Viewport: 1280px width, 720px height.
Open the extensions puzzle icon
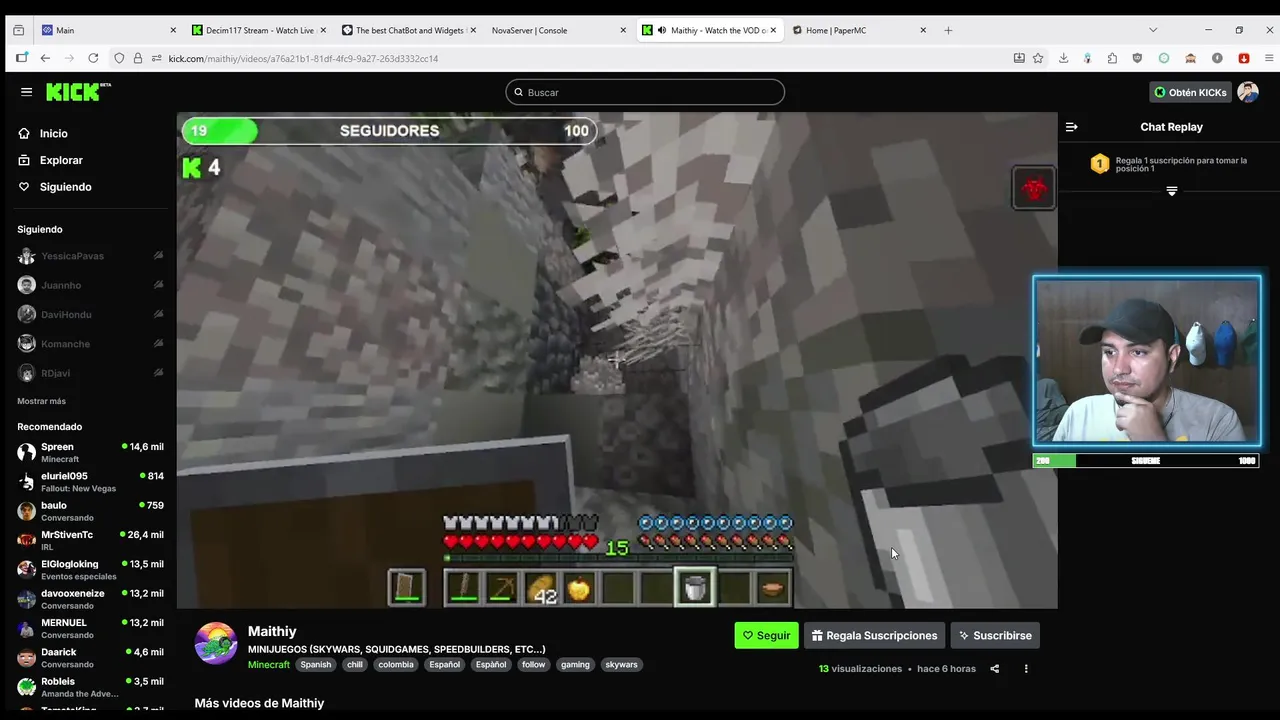[x=1112, y=58]
